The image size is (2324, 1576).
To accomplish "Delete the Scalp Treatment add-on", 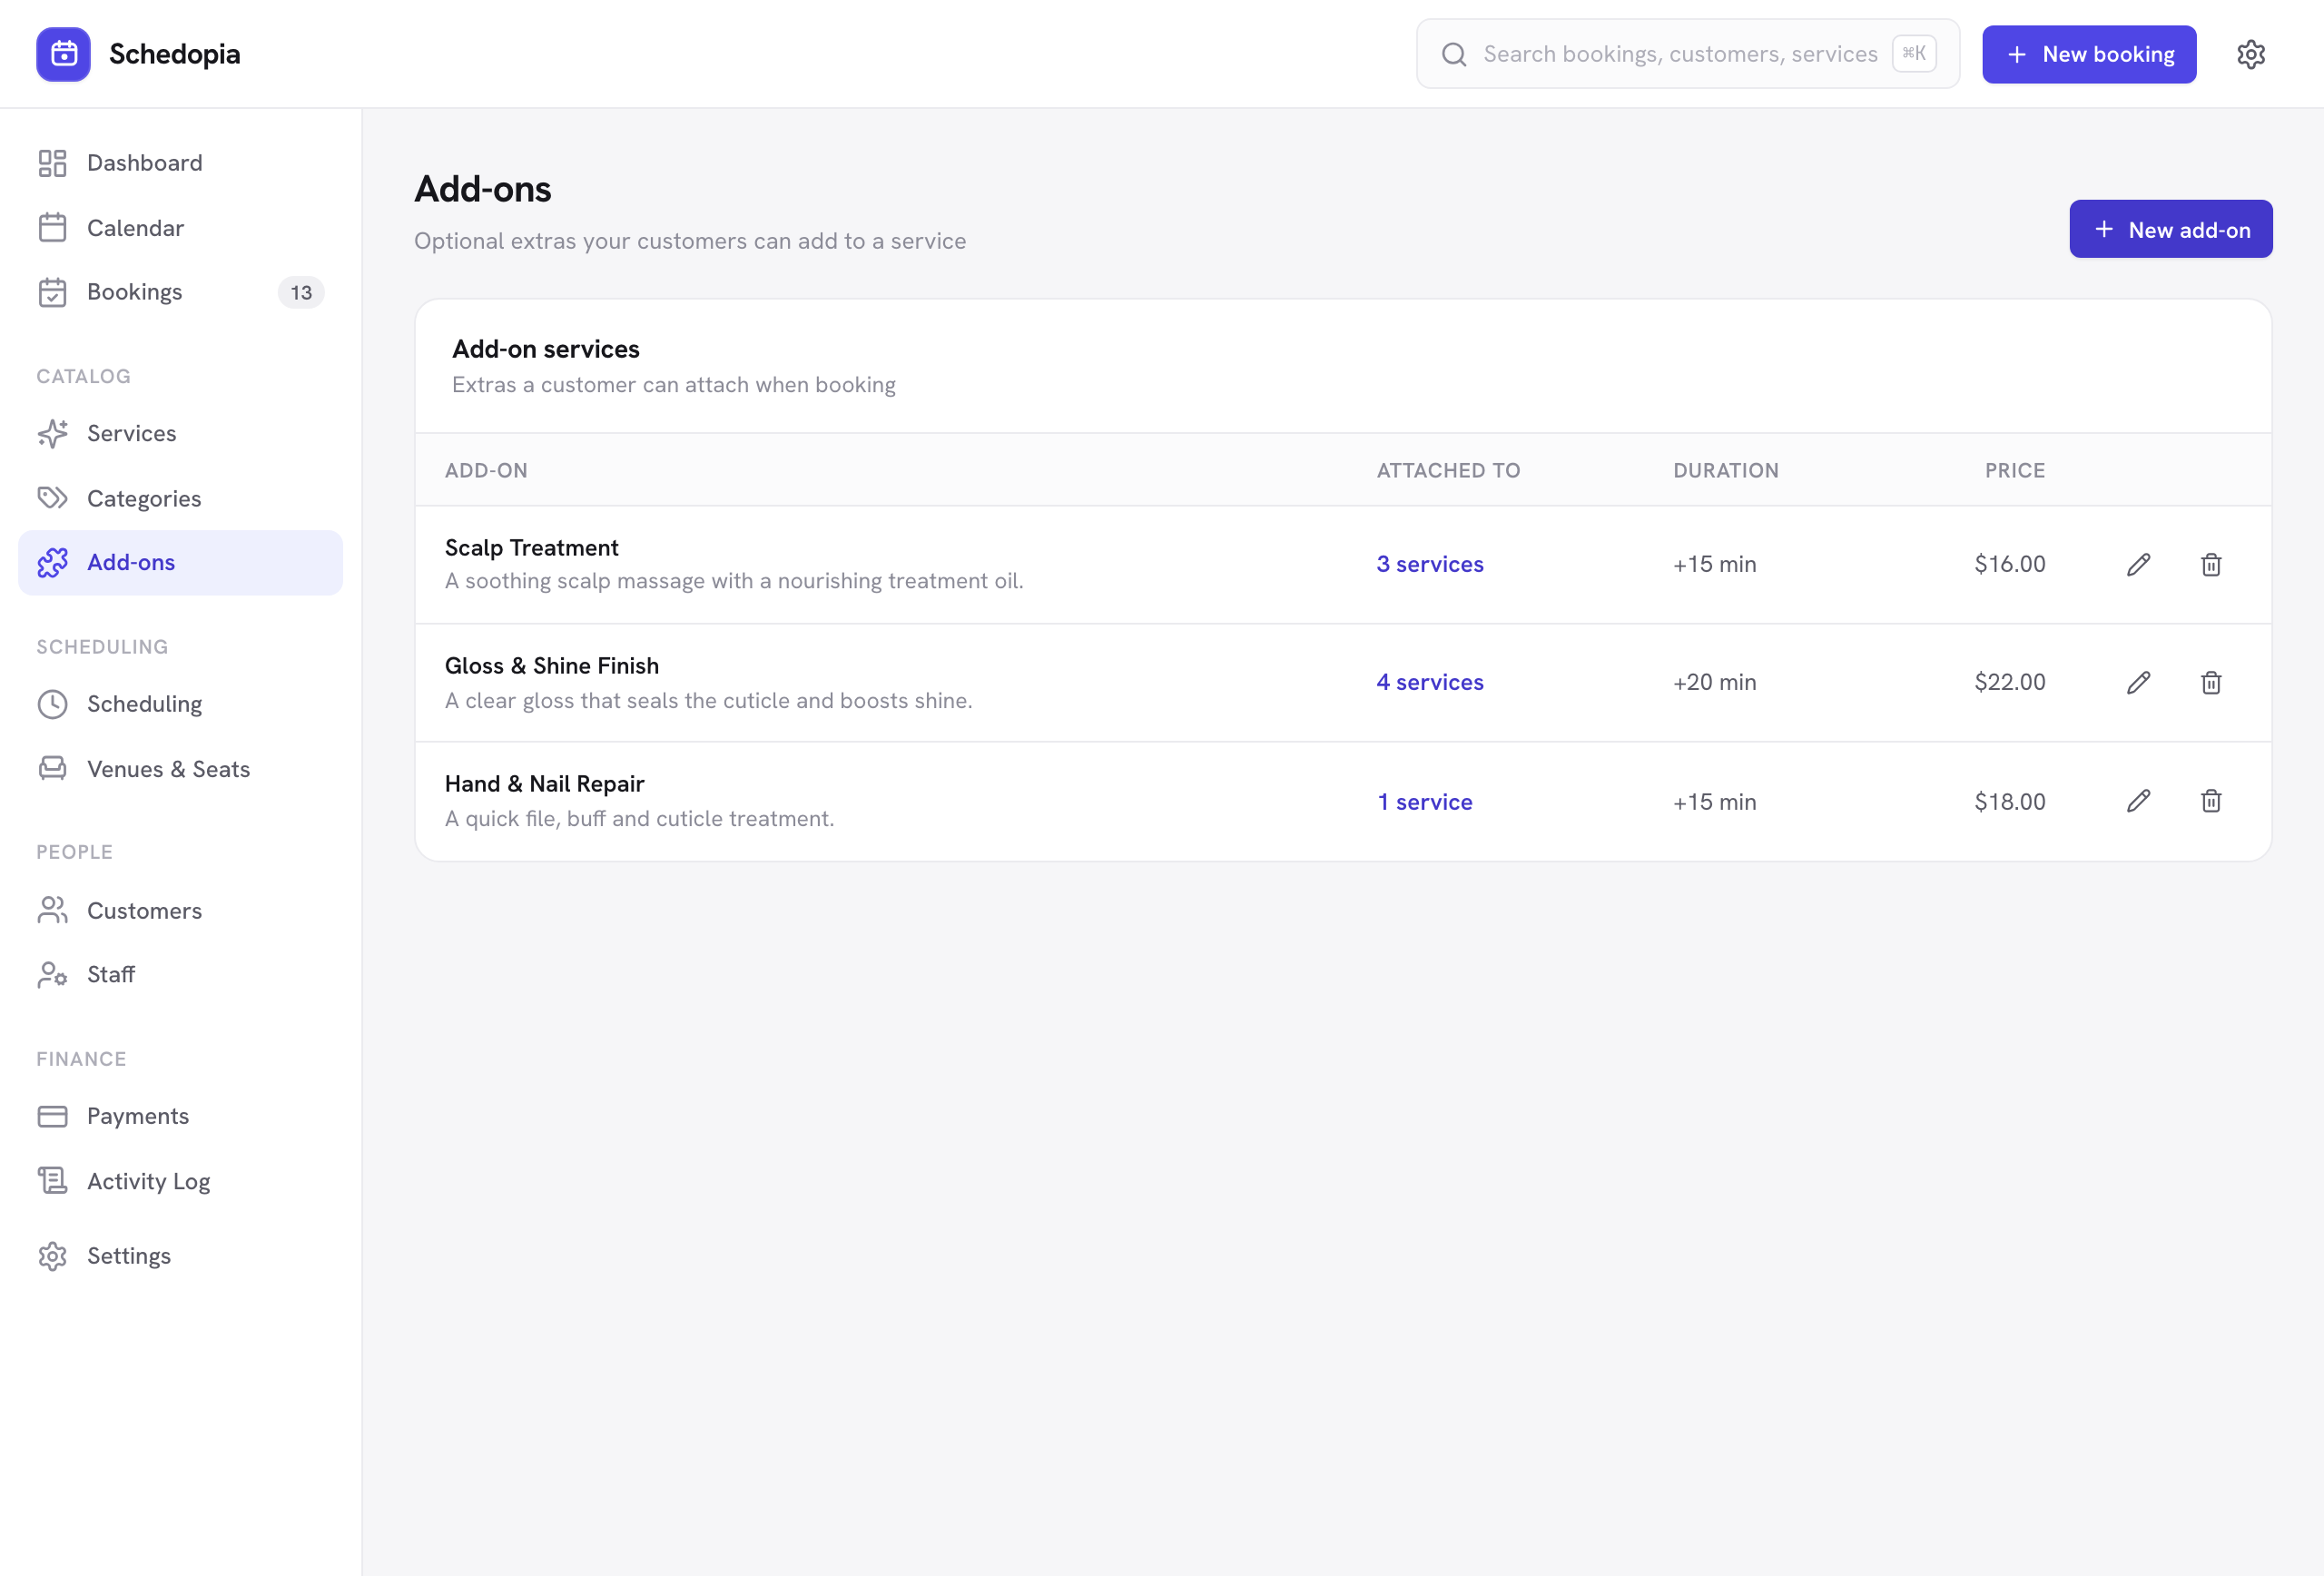I will click(2211, 564).
